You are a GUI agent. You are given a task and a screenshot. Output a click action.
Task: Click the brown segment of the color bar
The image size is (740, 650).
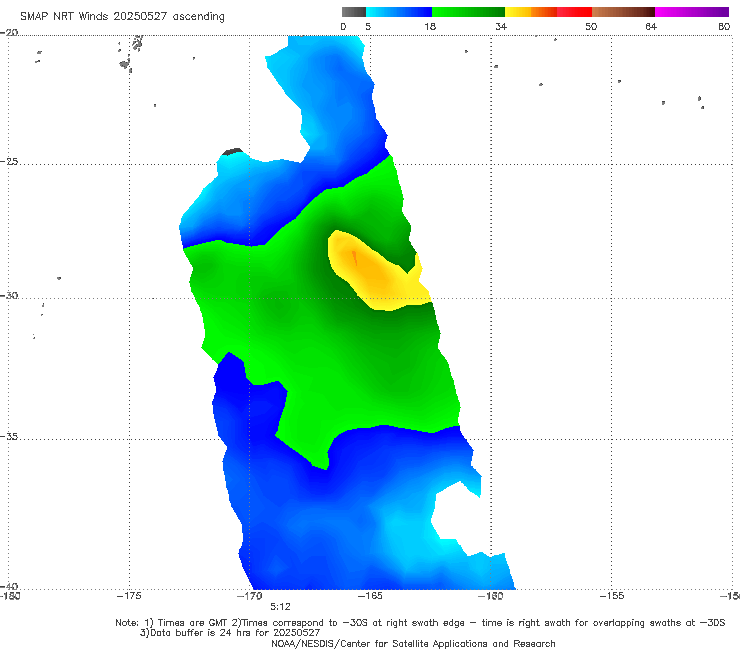(x=623, y=12)
